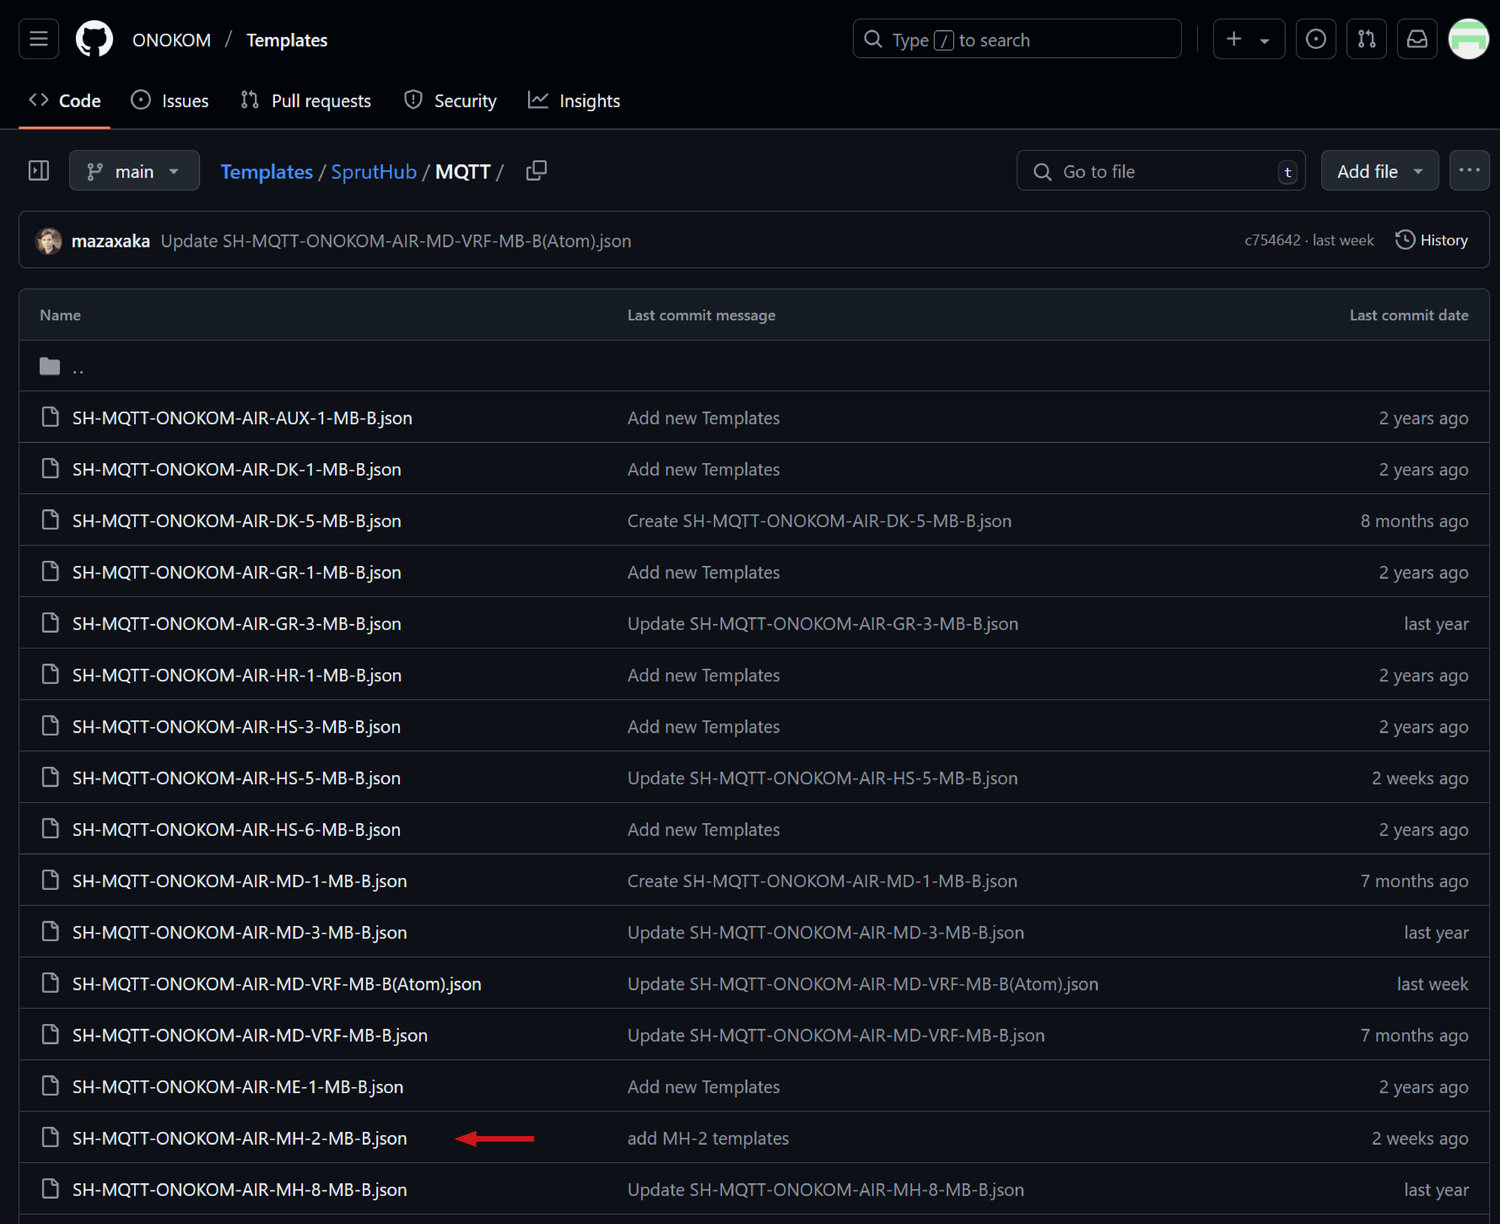The height and width of the screenshot is (1224, 1500).
Task: Open the issues circle icon in header
Action: (1316, 39)
